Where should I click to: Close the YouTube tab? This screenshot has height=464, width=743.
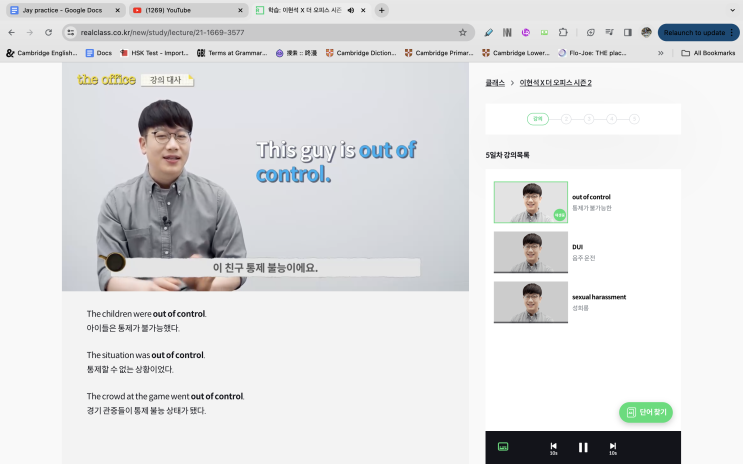click(240, 10)
